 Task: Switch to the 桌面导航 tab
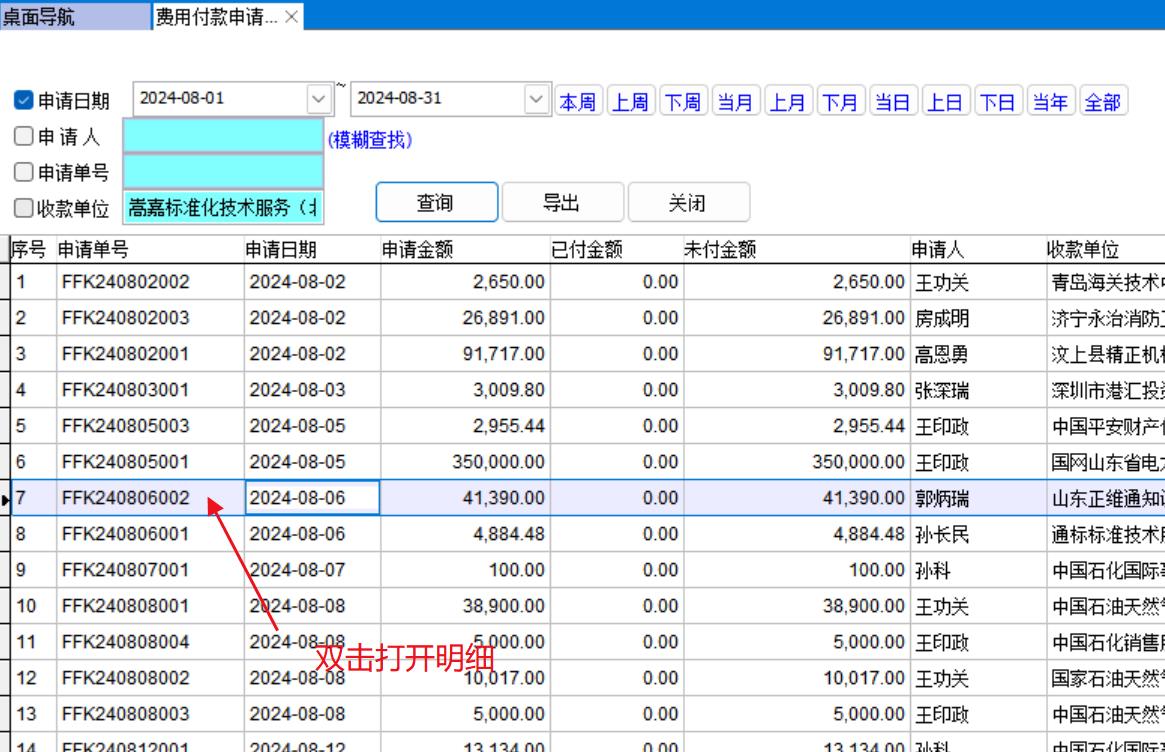40,17
